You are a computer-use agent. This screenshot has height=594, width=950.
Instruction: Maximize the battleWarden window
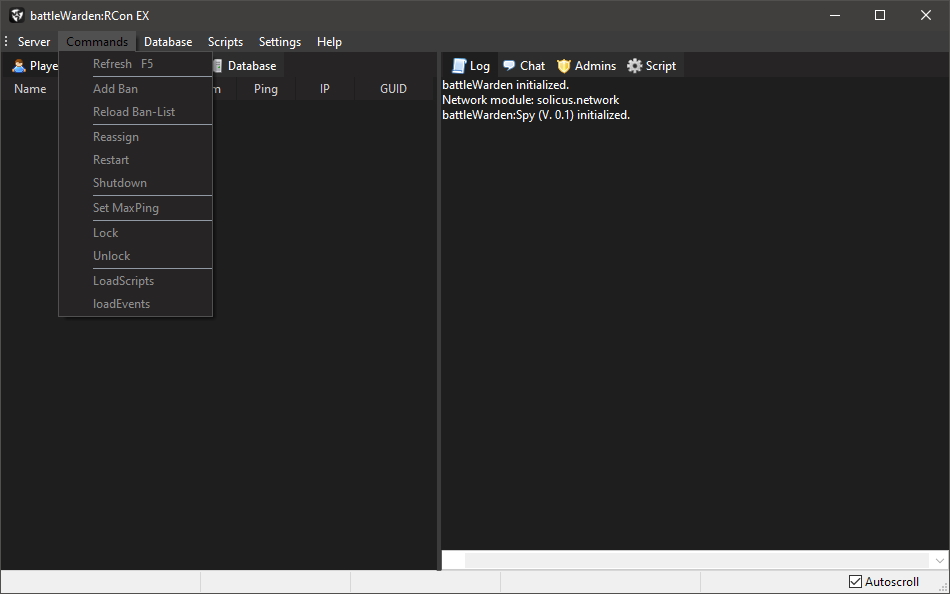click(880, 15)
